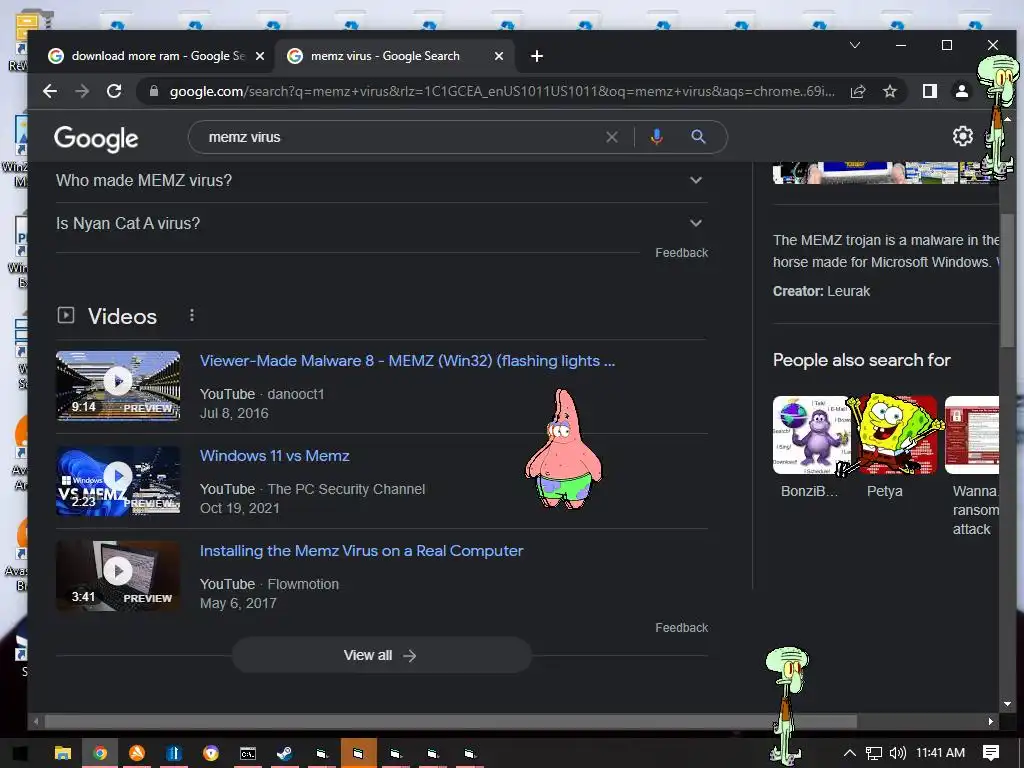Open the WannaCry ransomware related card
Viewport: 1024px width, 768px height.
pos(973,467)
